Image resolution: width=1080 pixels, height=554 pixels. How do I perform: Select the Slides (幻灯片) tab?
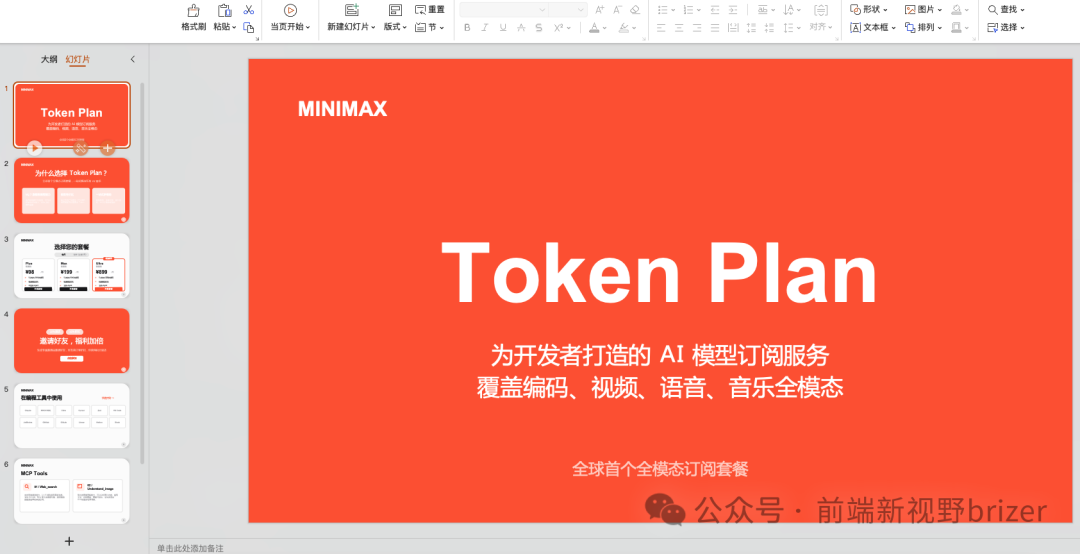click(x=78, y=60)
